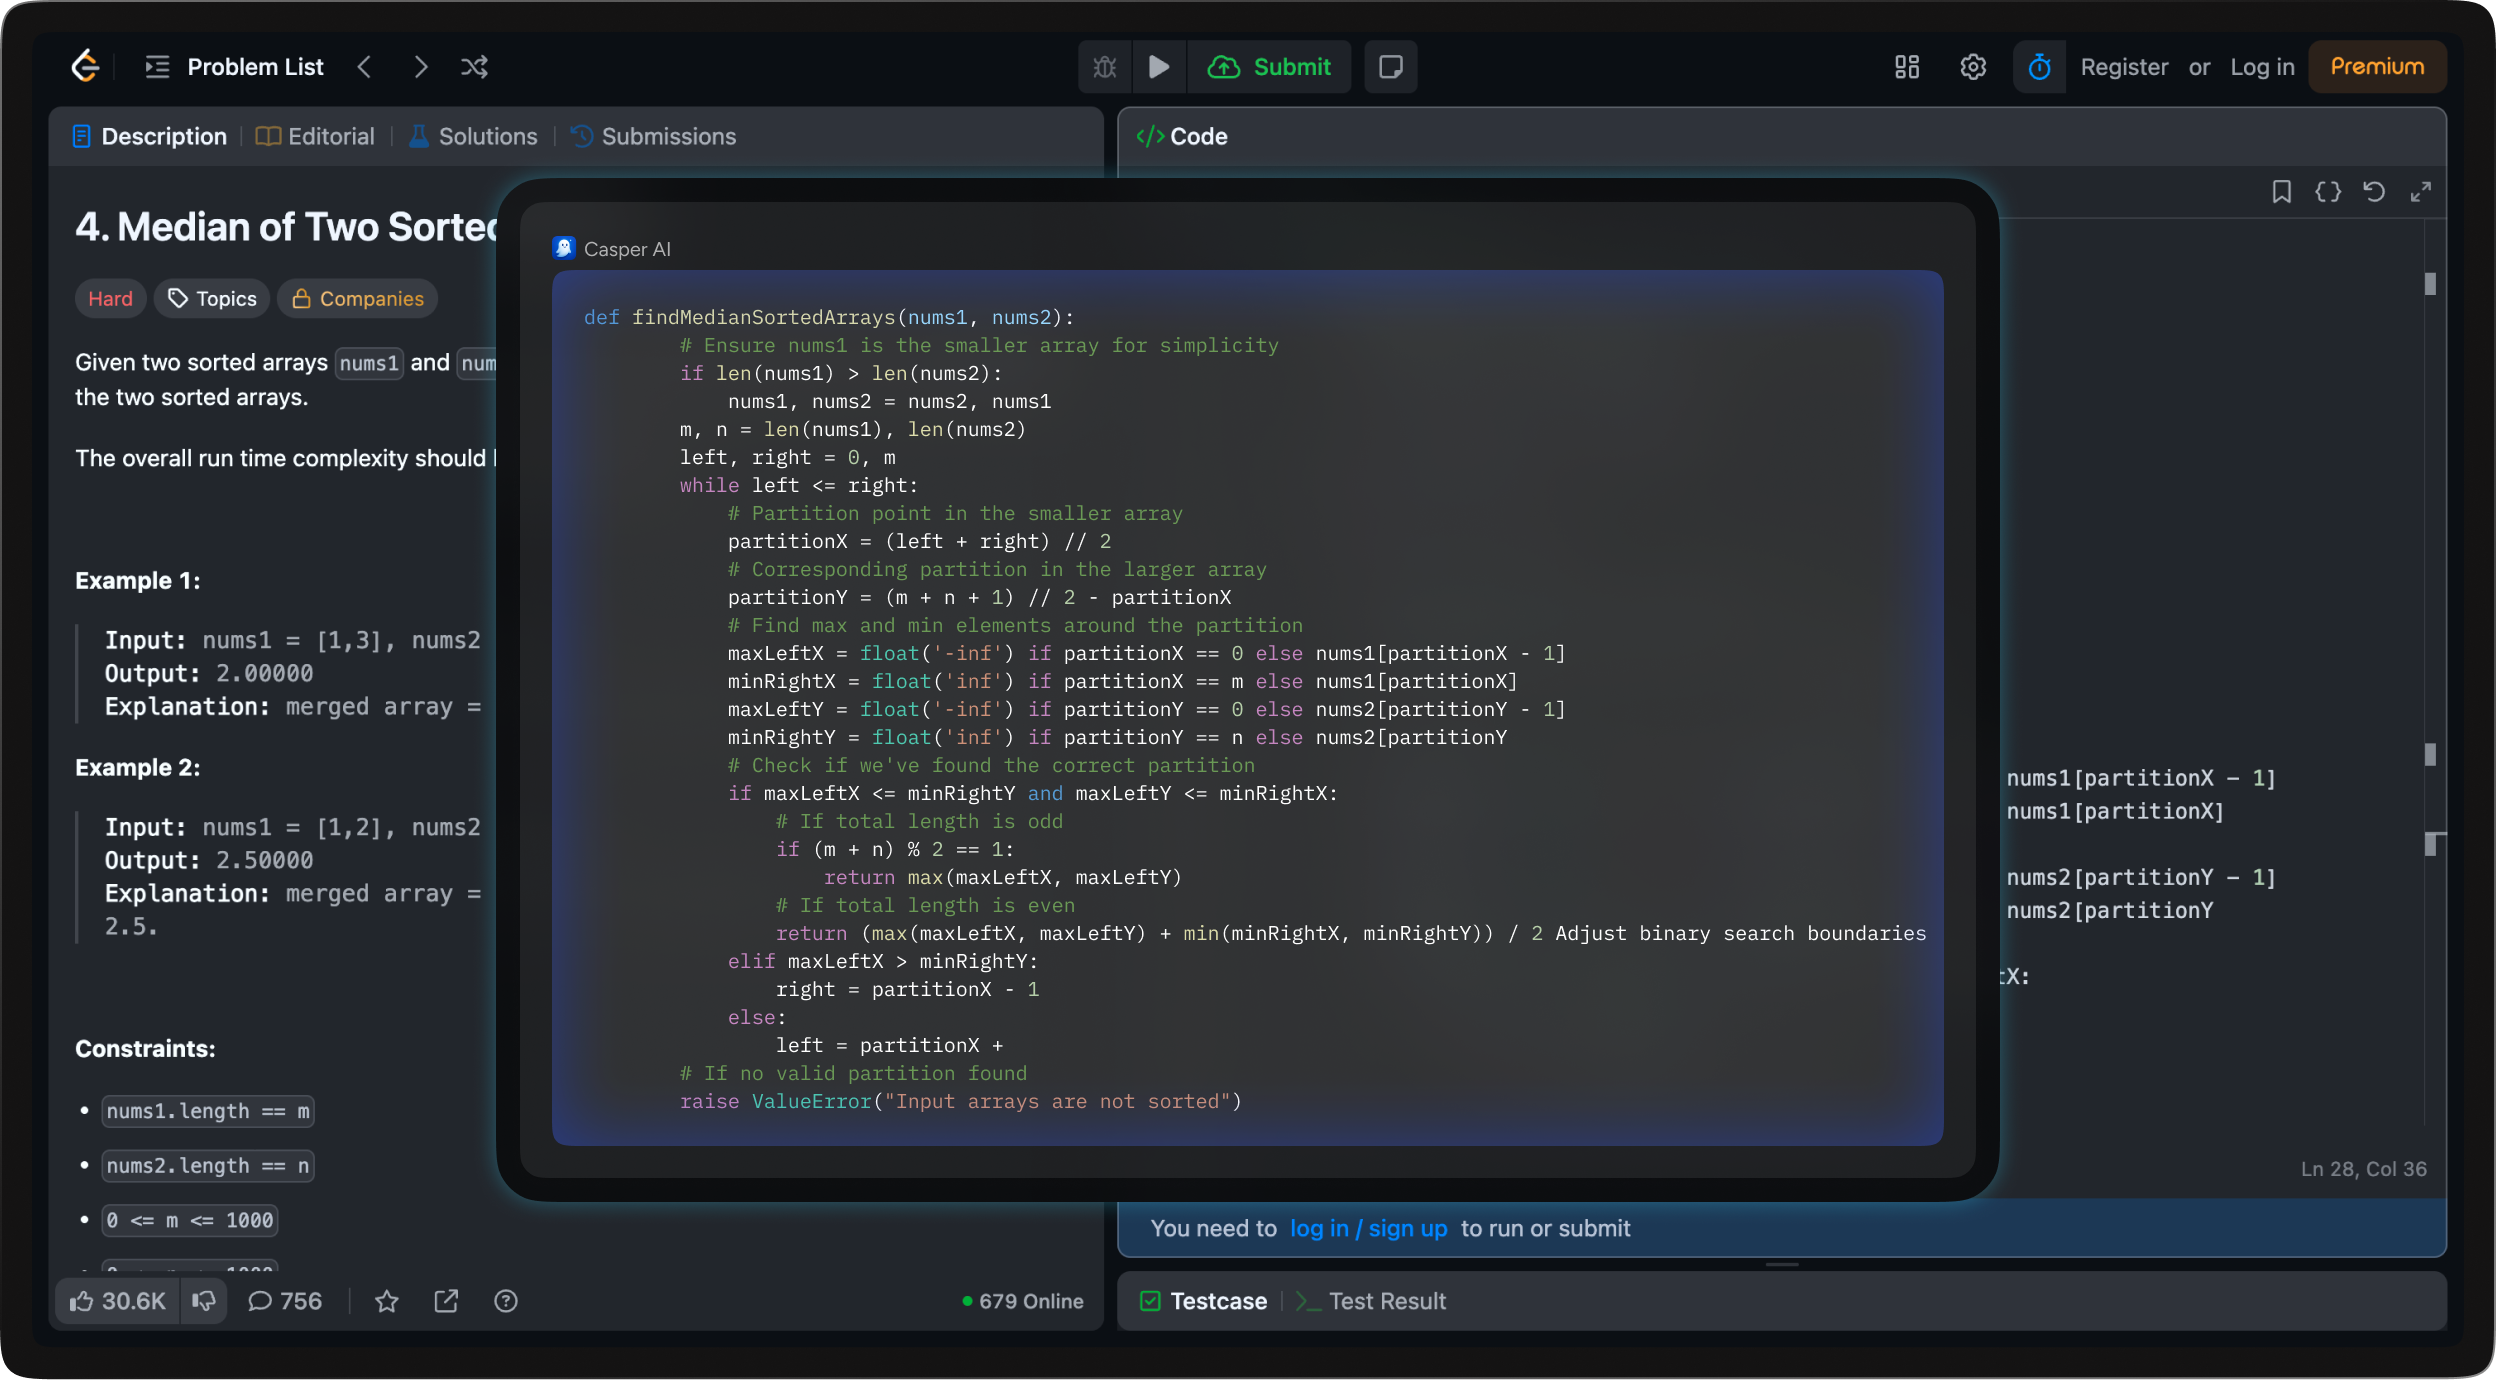The width and height of the screenshot is (2496, 1380).
Task: Expand the Topics tag
Action: pyautogui.click(x=212, y=299)
